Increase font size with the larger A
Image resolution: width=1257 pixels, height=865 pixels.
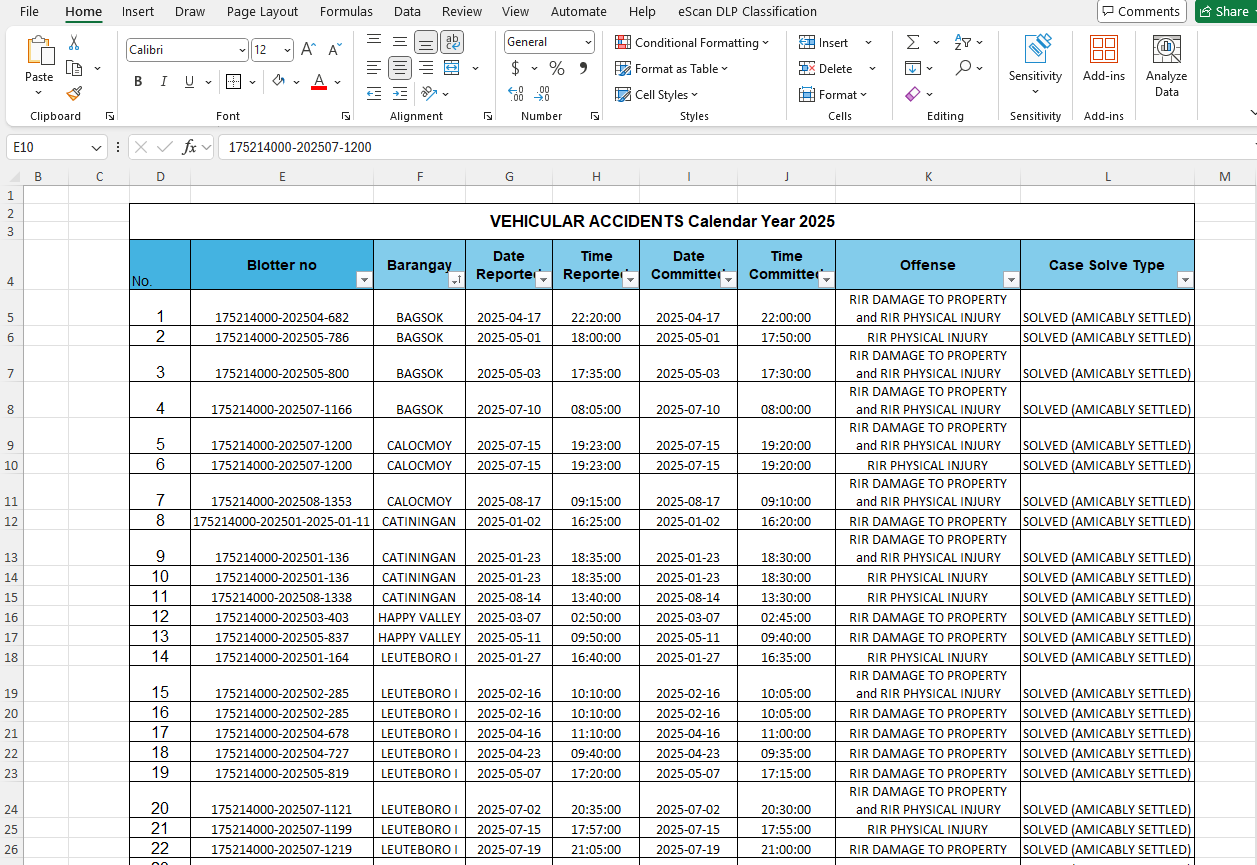pos(309,49)
